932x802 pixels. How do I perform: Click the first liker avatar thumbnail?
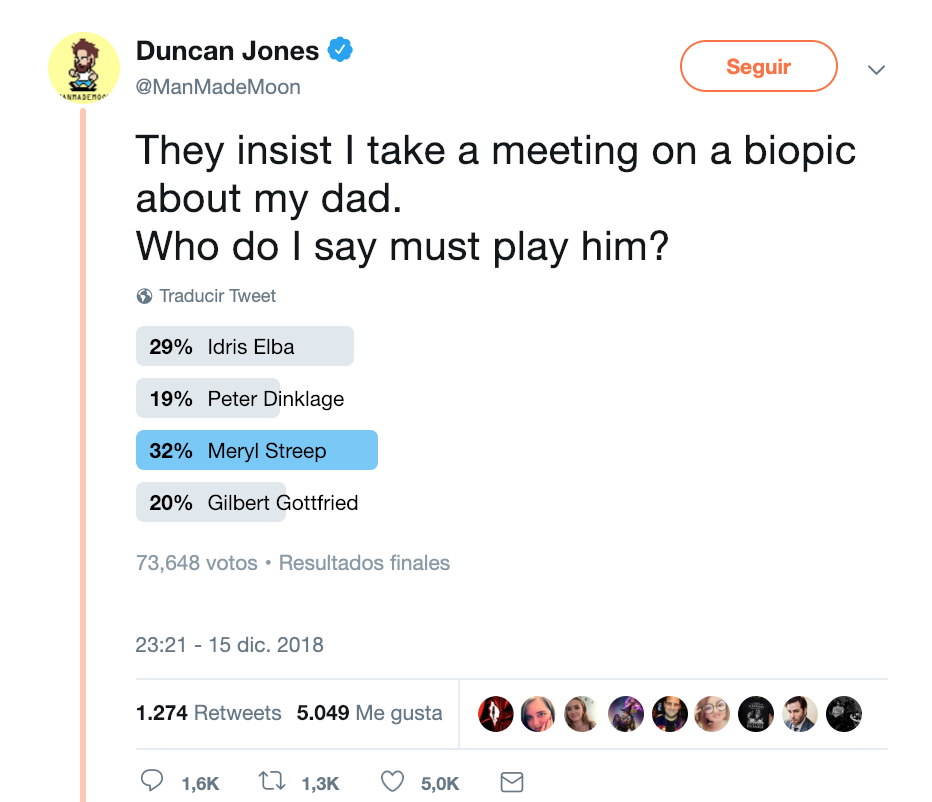click(496, 713)
